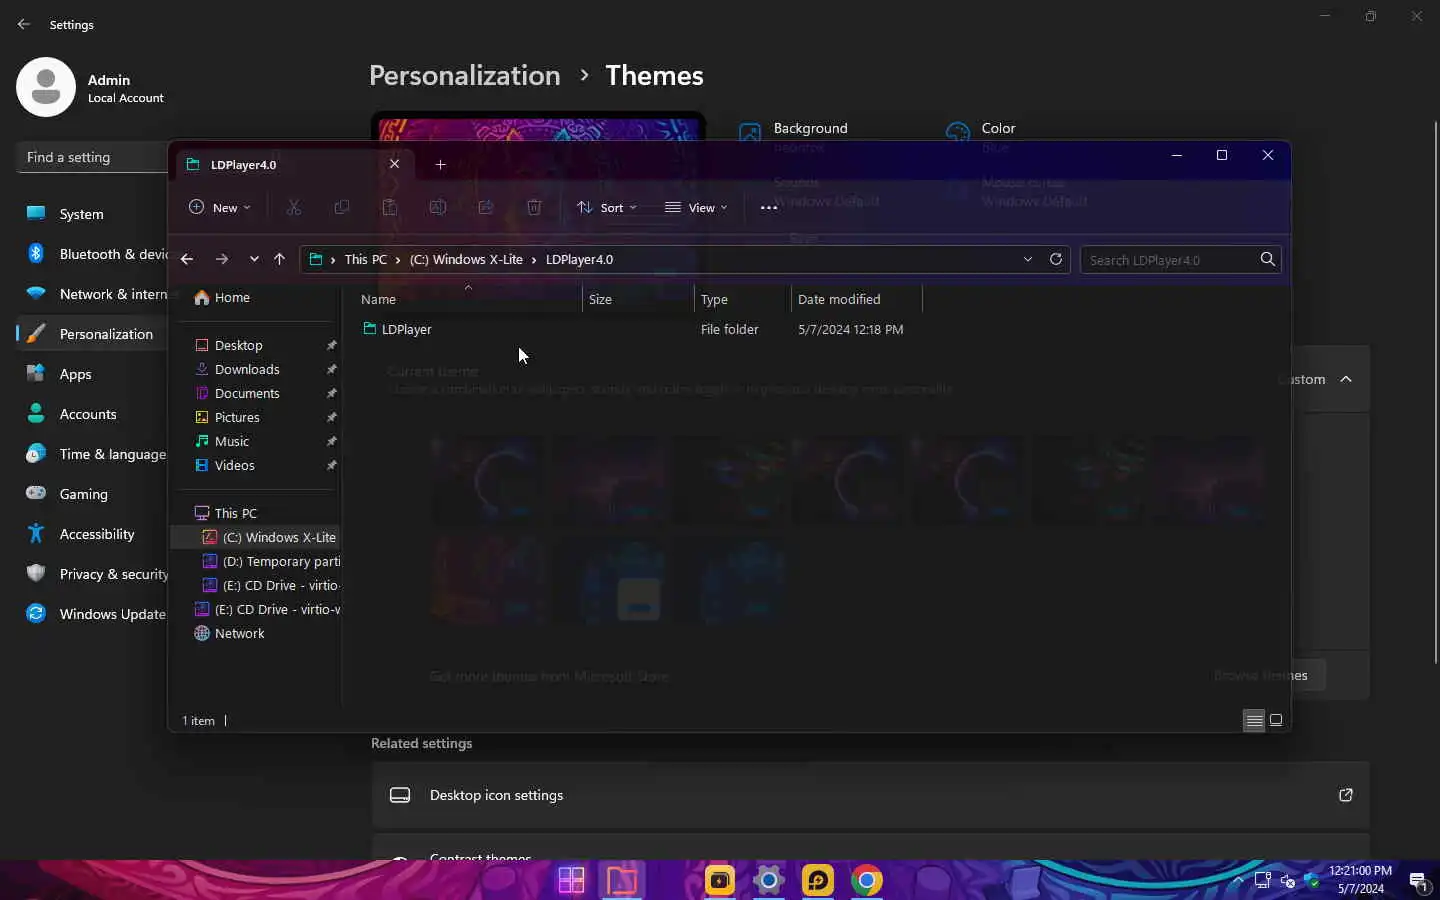Open Start menu from taskbar
Image resolution: width=1440 pixels, height=900 pixels.
[x=571, y=880]
